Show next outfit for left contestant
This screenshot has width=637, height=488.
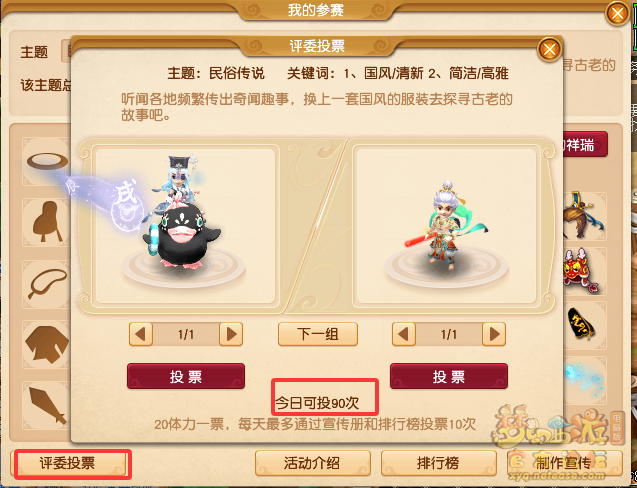pyautogui.click(x=231, y=334)
